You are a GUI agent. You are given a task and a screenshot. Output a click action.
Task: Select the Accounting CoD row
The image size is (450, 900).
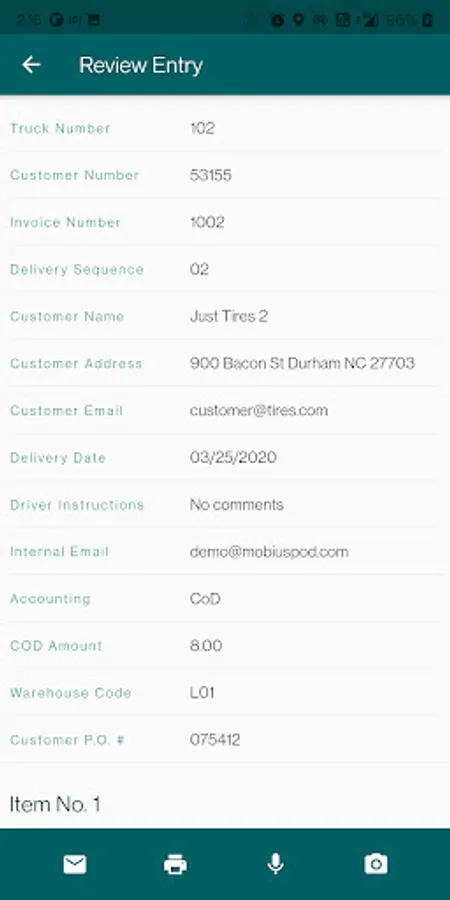click(225, 599)
